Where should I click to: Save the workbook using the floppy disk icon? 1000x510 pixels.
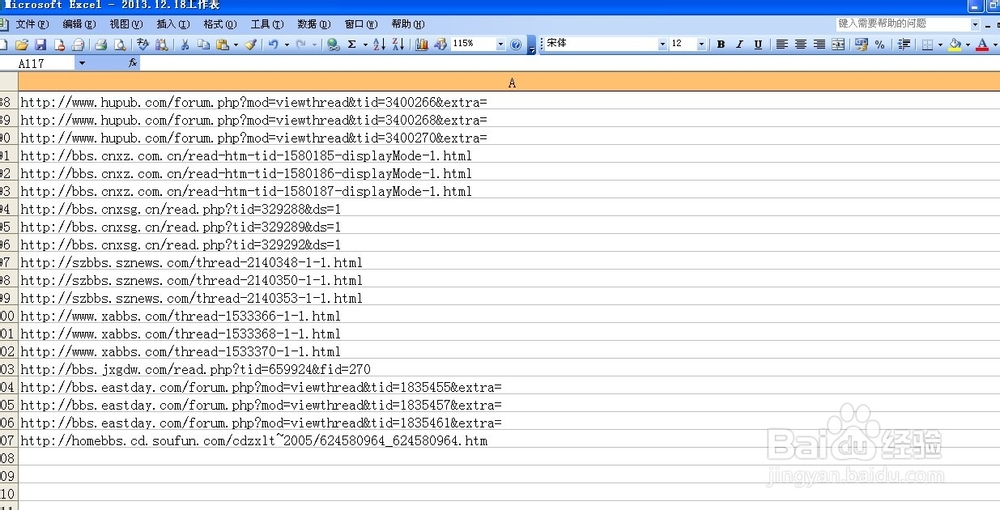41,45
